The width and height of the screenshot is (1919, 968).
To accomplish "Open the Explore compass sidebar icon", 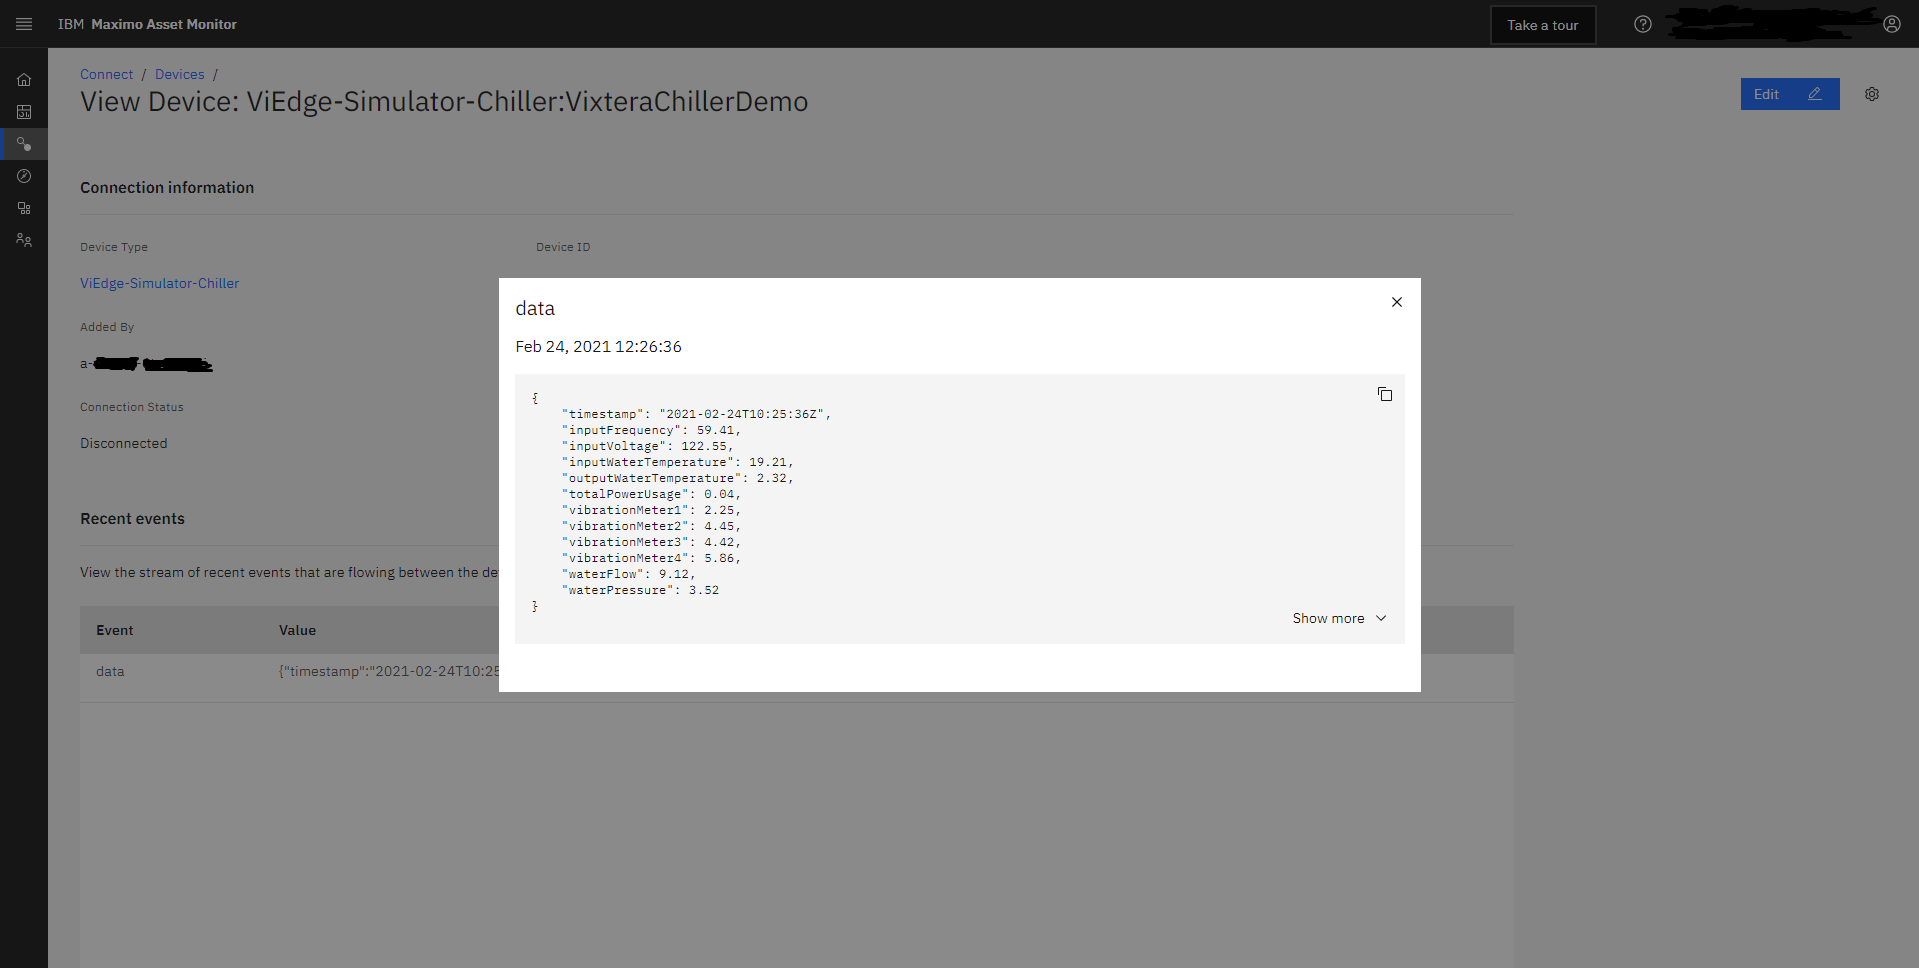I will point(24,176).
